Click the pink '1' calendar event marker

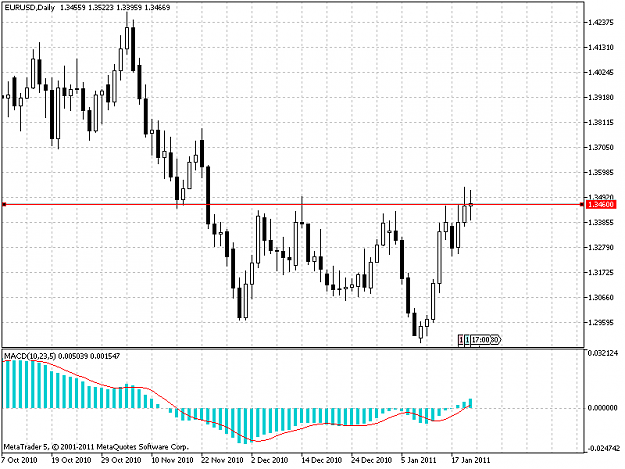(x=461, y=340)
